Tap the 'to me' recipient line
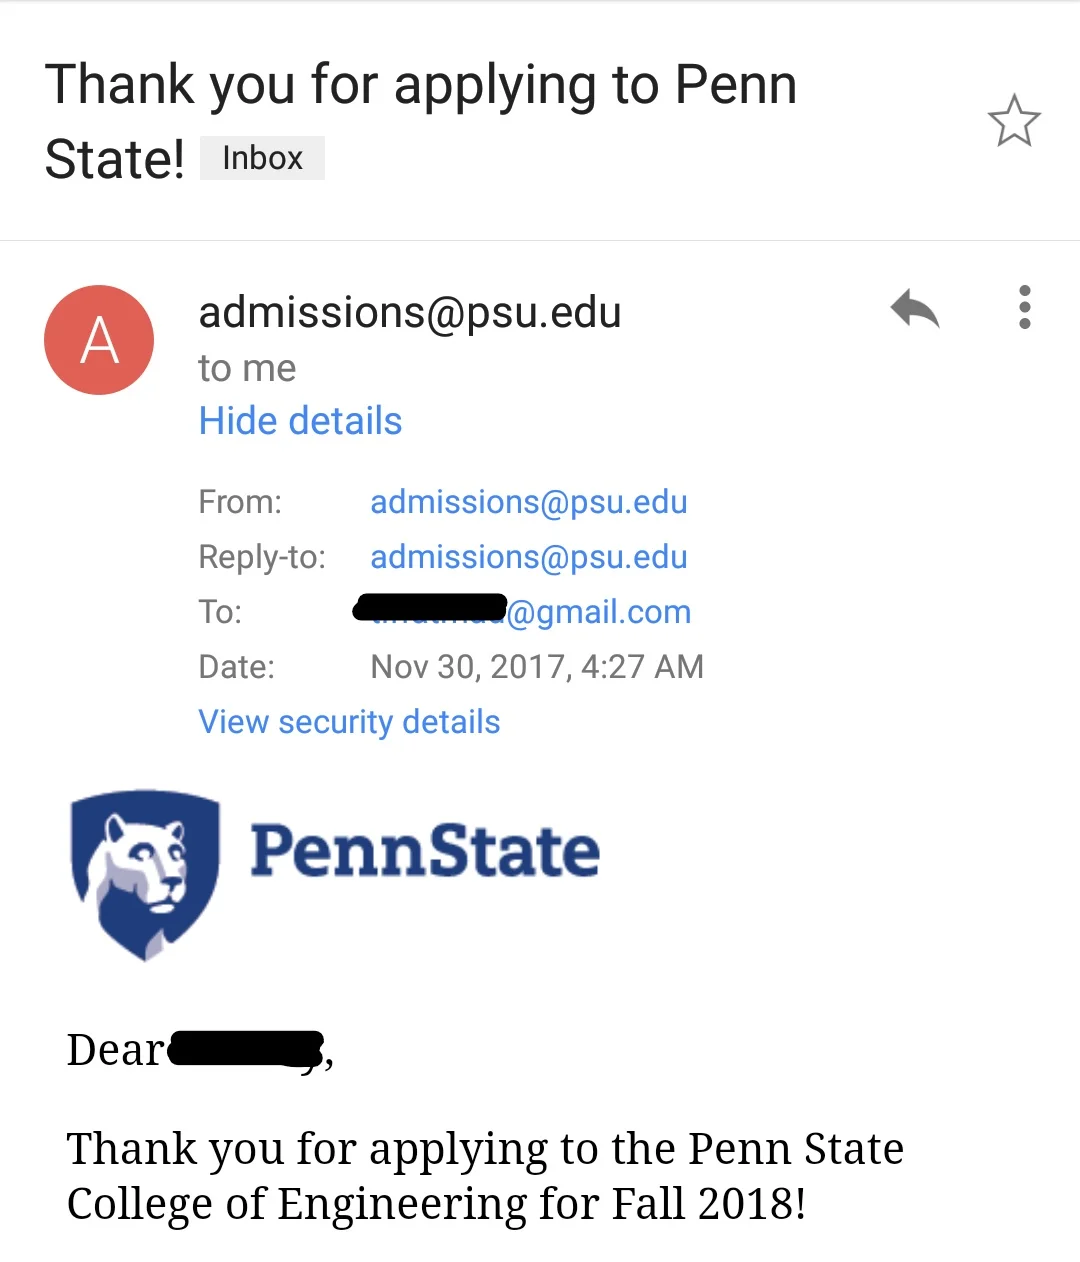This screenshot has height=1262, width=1080. [x=247, y=368]
